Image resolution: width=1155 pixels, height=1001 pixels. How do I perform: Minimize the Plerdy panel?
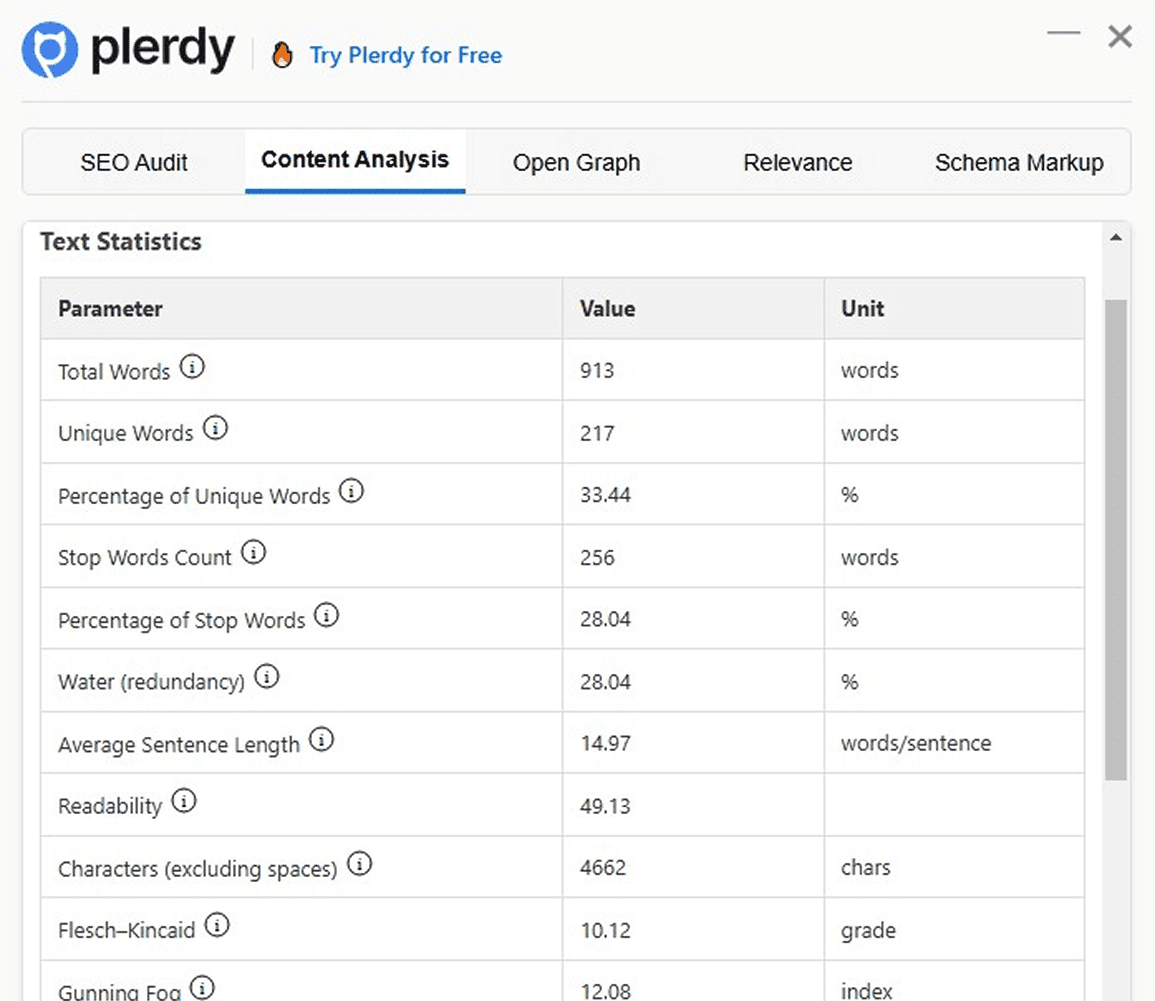tap(1063, 34)
